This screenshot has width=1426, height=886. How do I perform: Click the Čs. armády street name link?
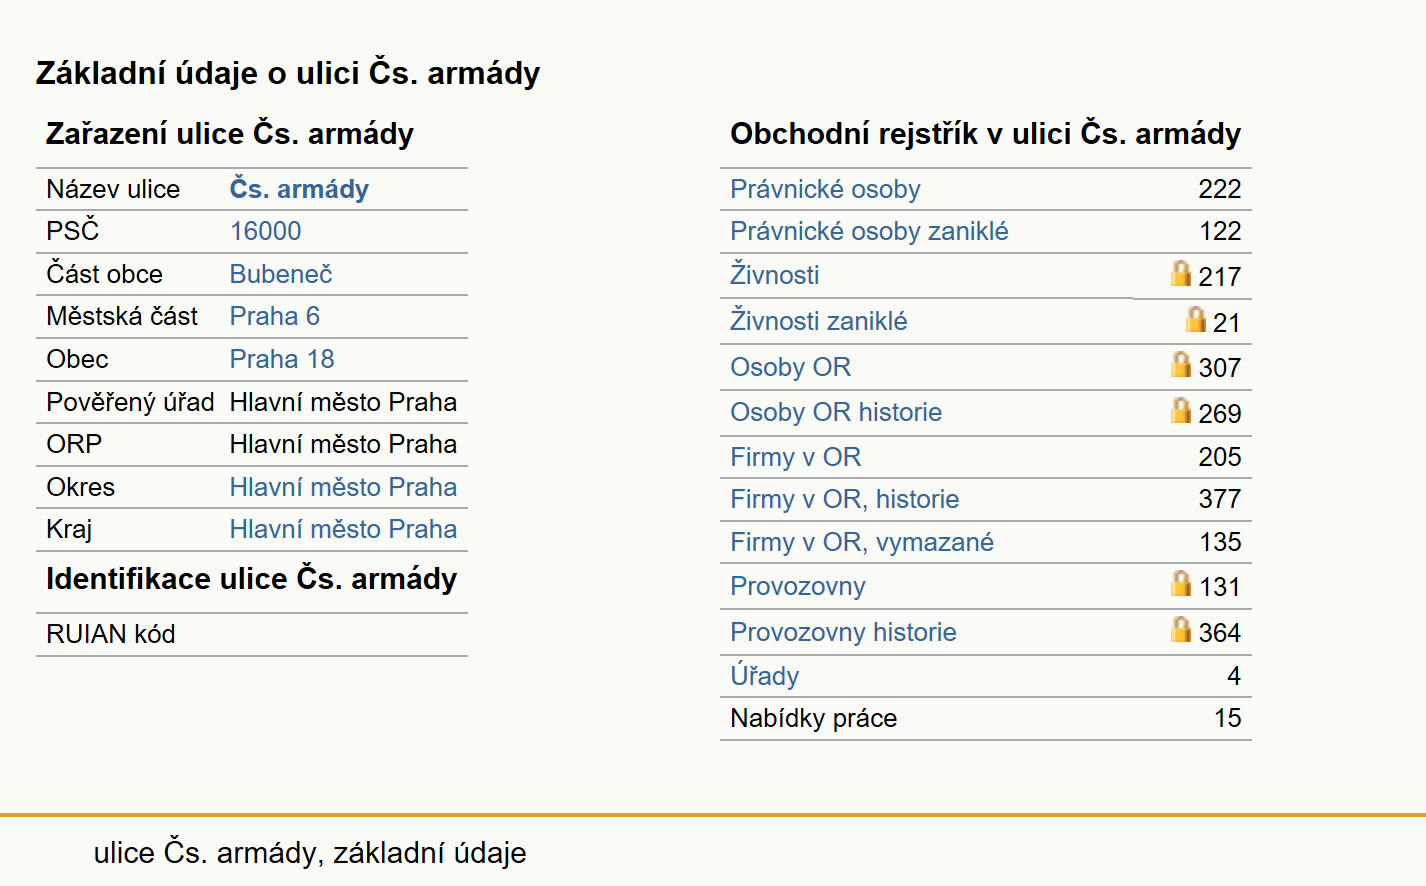point(299,188)
